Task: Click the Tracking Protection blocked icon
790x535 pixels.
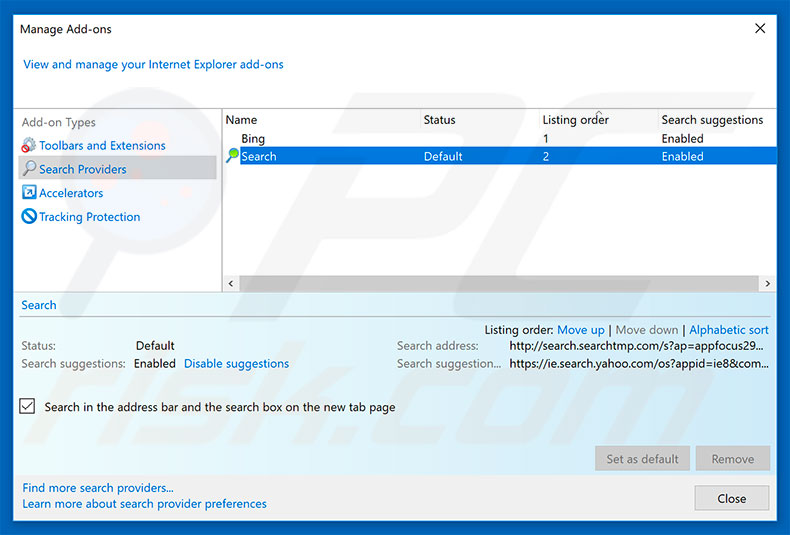Action: [x=29, y=217]
